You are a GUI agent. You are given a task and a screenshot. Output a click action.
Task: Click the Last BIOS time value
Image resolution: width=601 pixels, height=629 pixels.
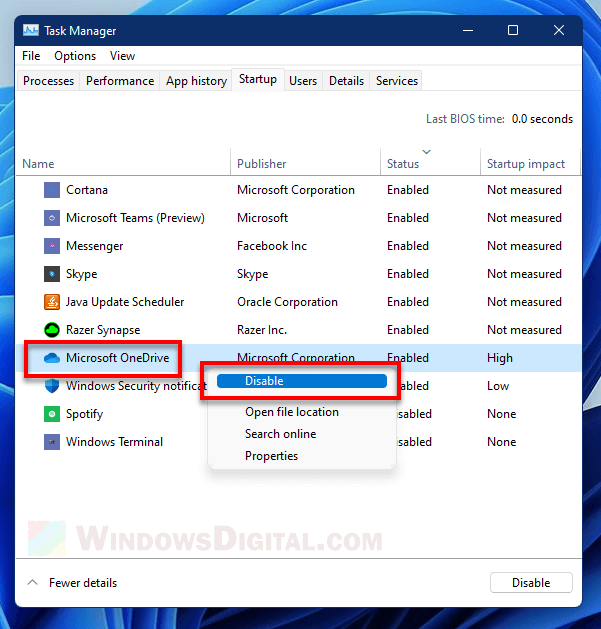(542, 119)
